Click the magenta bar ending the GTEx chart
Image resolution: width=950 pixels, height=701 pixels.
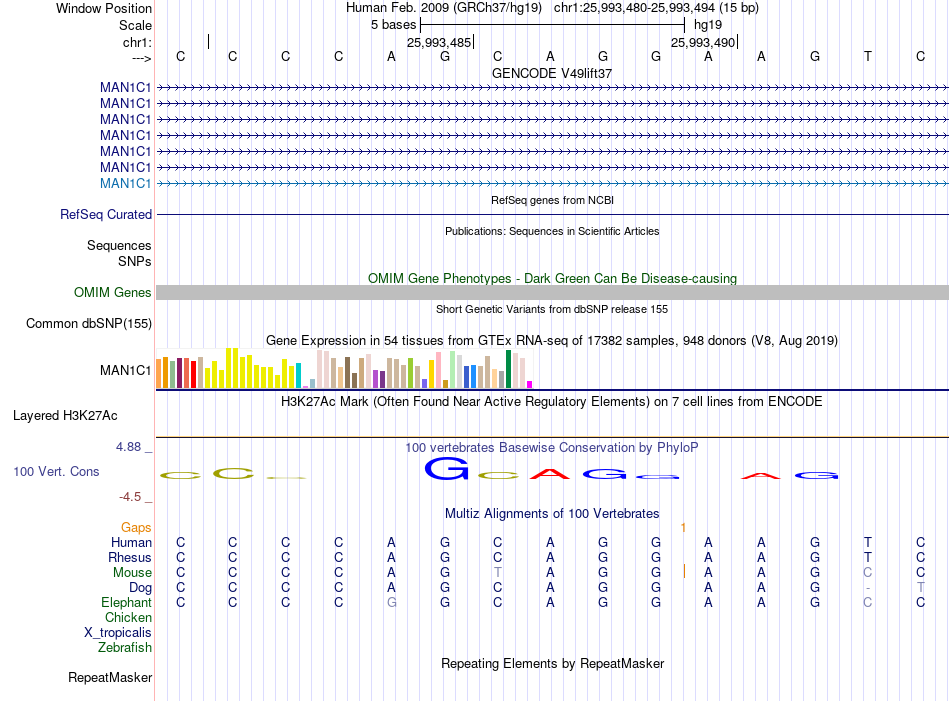(x=530, y=384)
